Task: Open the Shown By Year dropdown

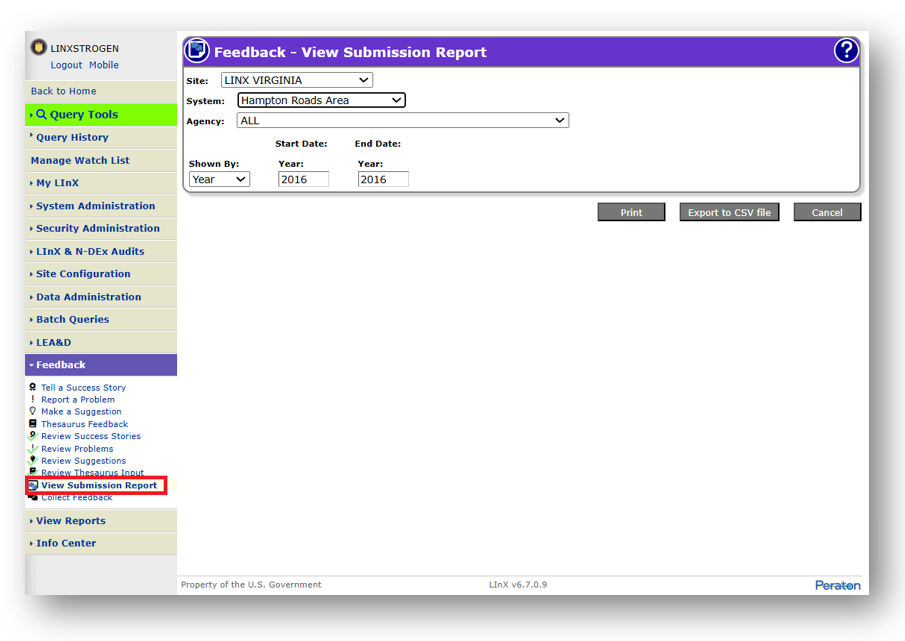Action: (x=219, y=179)
